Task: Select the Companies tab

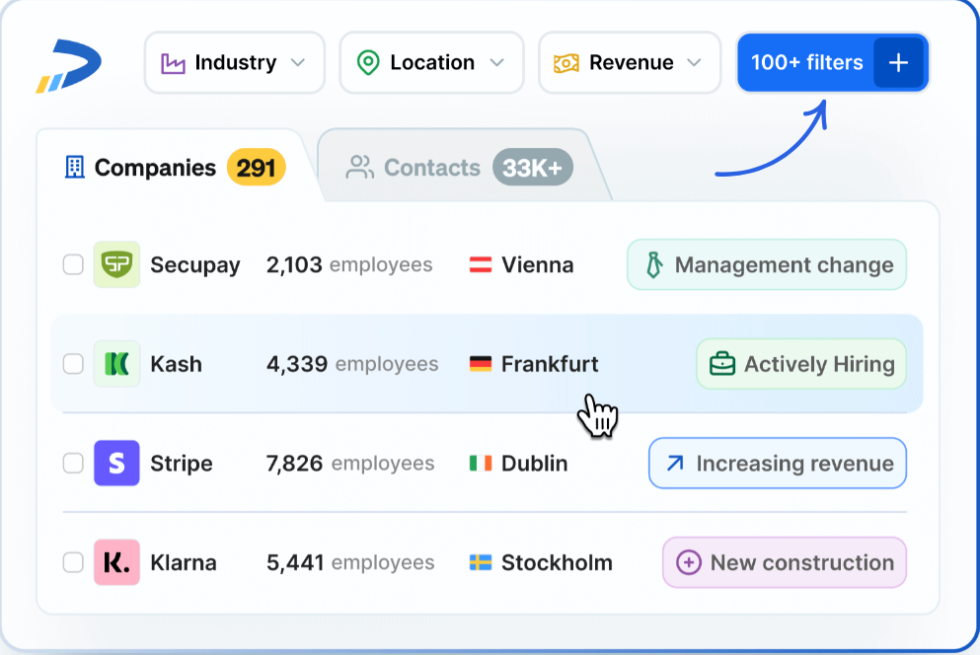Action: pos(154,167)
